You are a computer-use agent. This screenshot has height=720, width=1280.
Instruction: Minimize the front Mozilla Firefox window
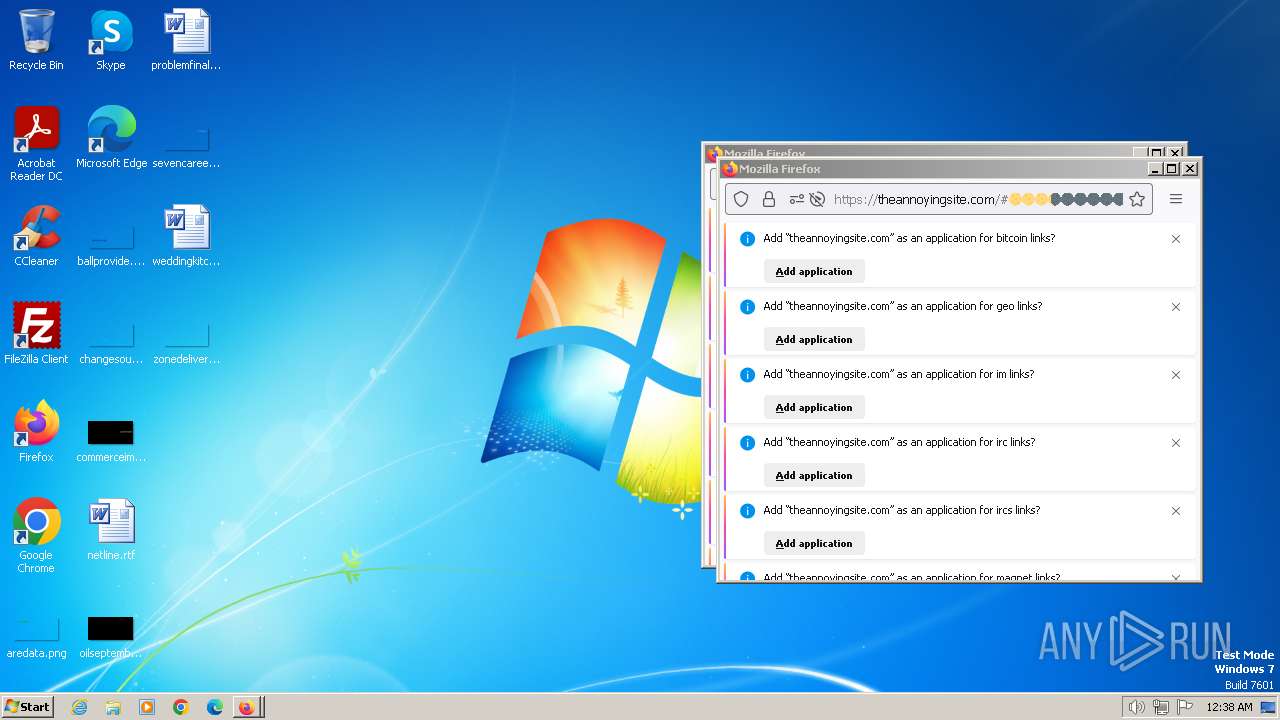(1155, 169)
